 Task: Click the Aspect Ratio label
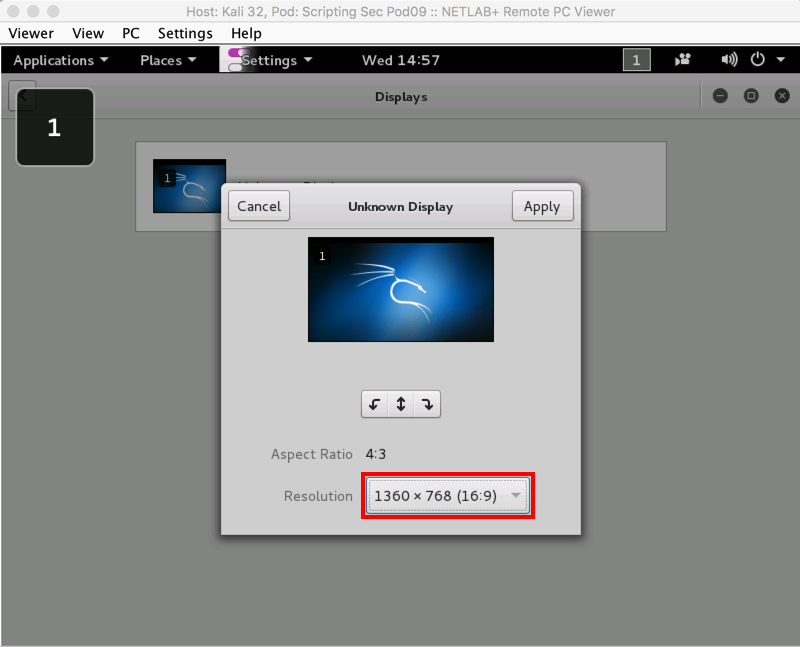tap(312, 454)
